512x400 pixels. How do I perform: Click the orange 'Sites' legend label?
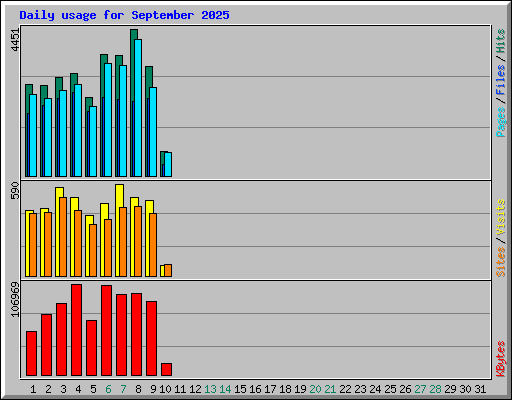(x=501, y=262)
